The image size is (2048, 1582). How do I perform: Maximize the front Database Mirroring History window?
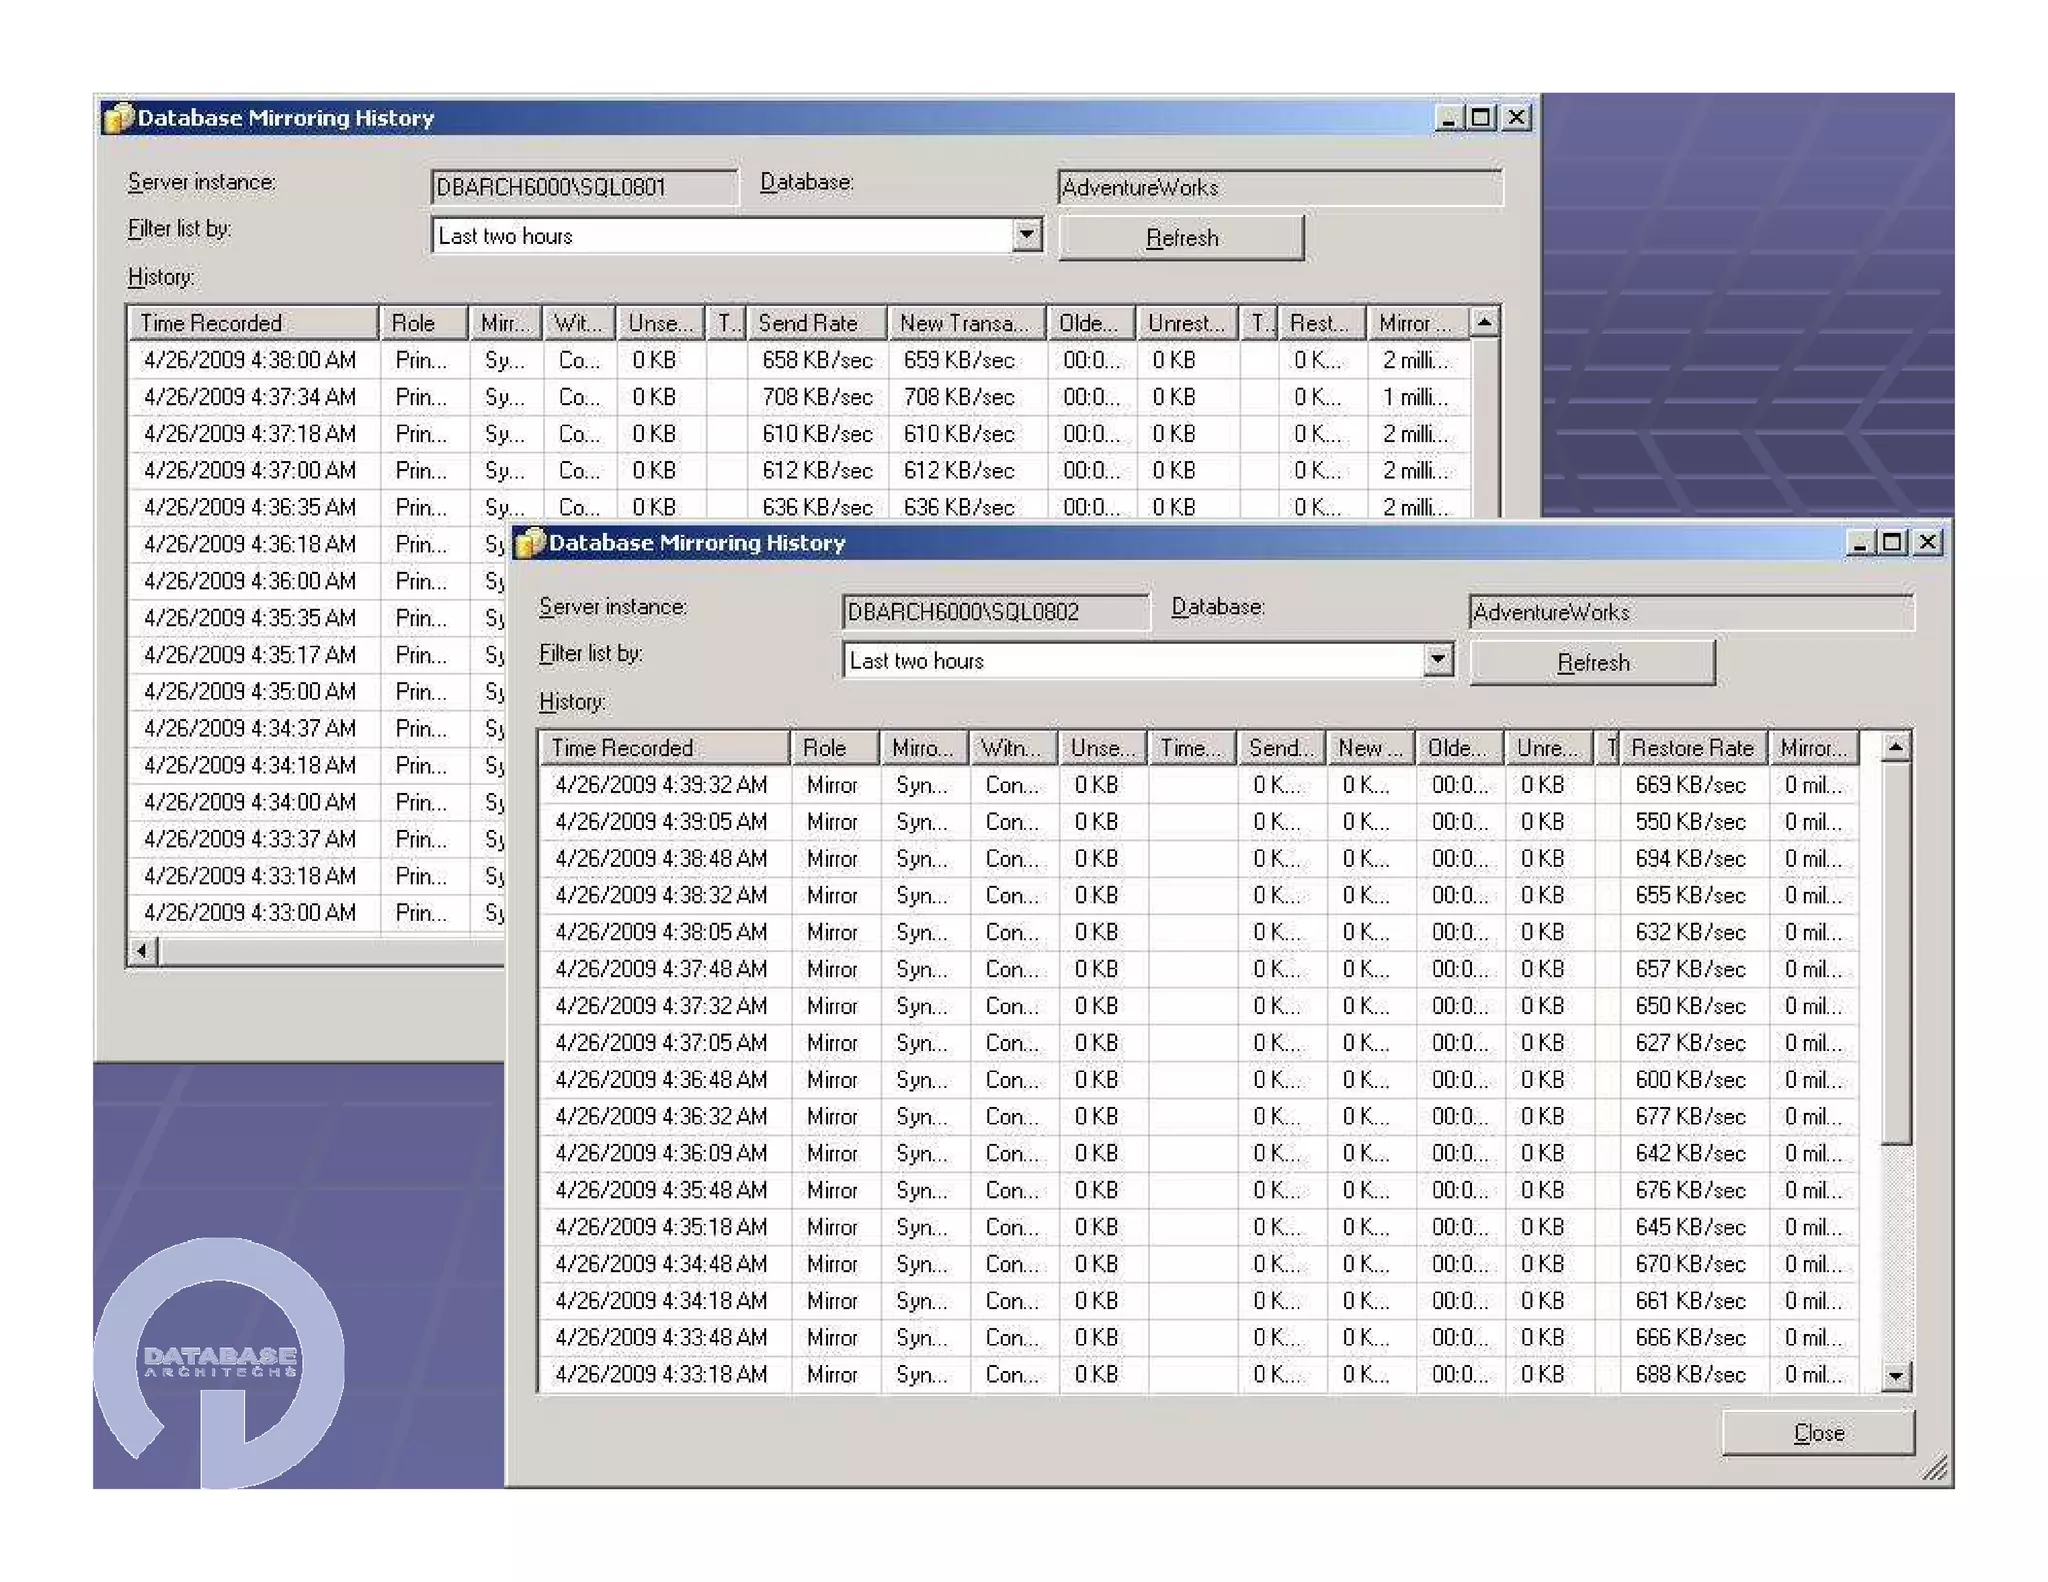click(1891, 542)
